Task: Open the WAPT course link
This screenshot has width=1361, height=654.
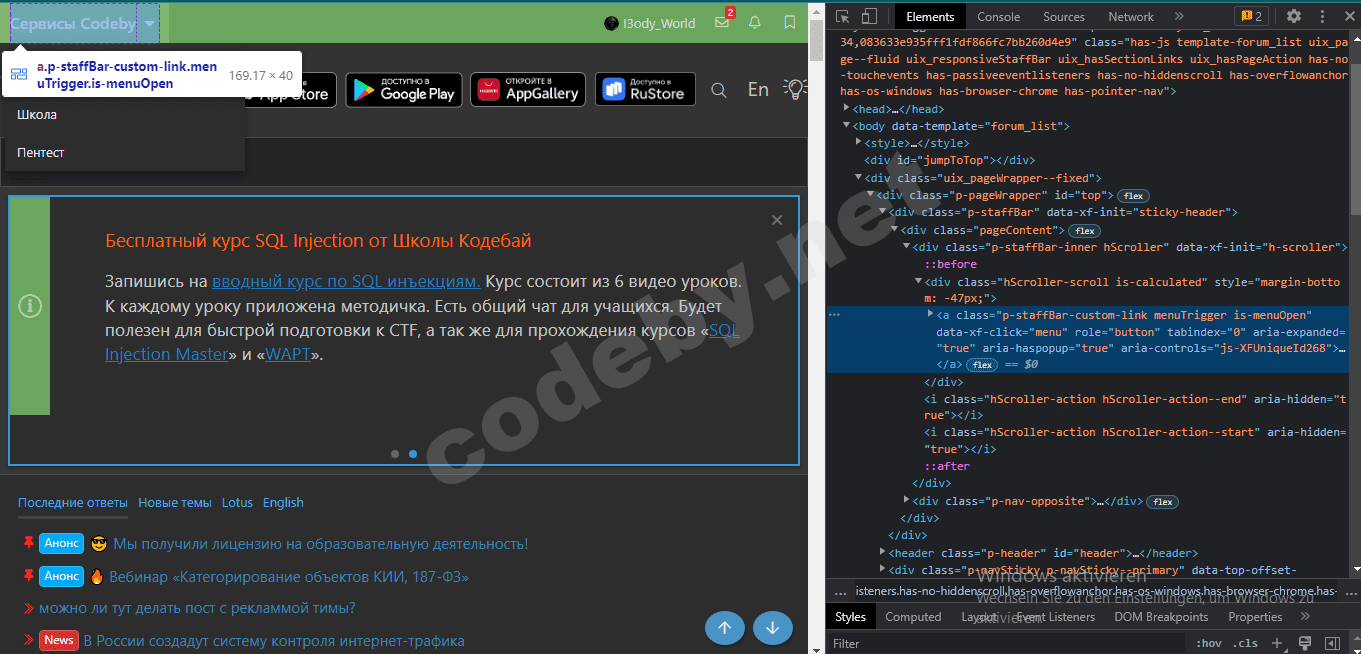Action: tap(290, 354)
